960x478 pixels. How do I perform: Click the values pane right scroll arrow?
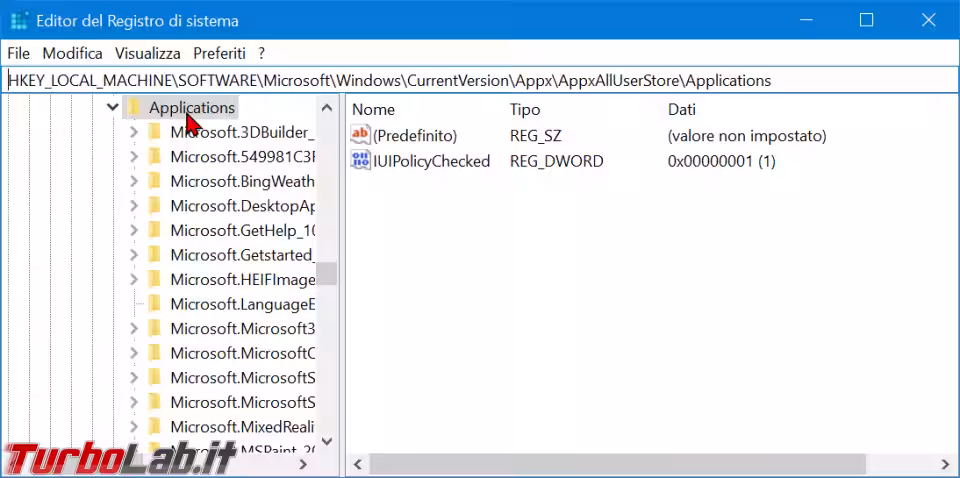pos(945,464)
